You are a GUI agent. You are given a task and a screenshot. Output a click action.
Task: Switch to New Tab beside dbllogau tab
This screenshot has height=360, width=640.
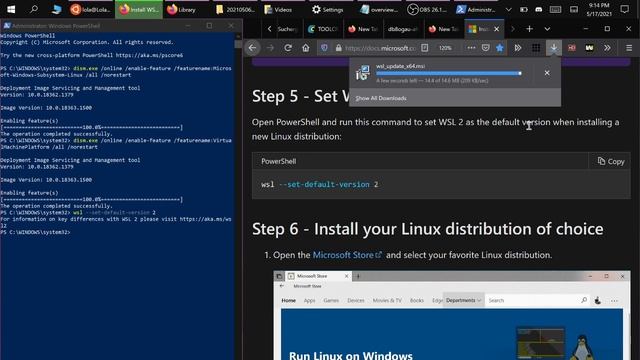point(443,29)
